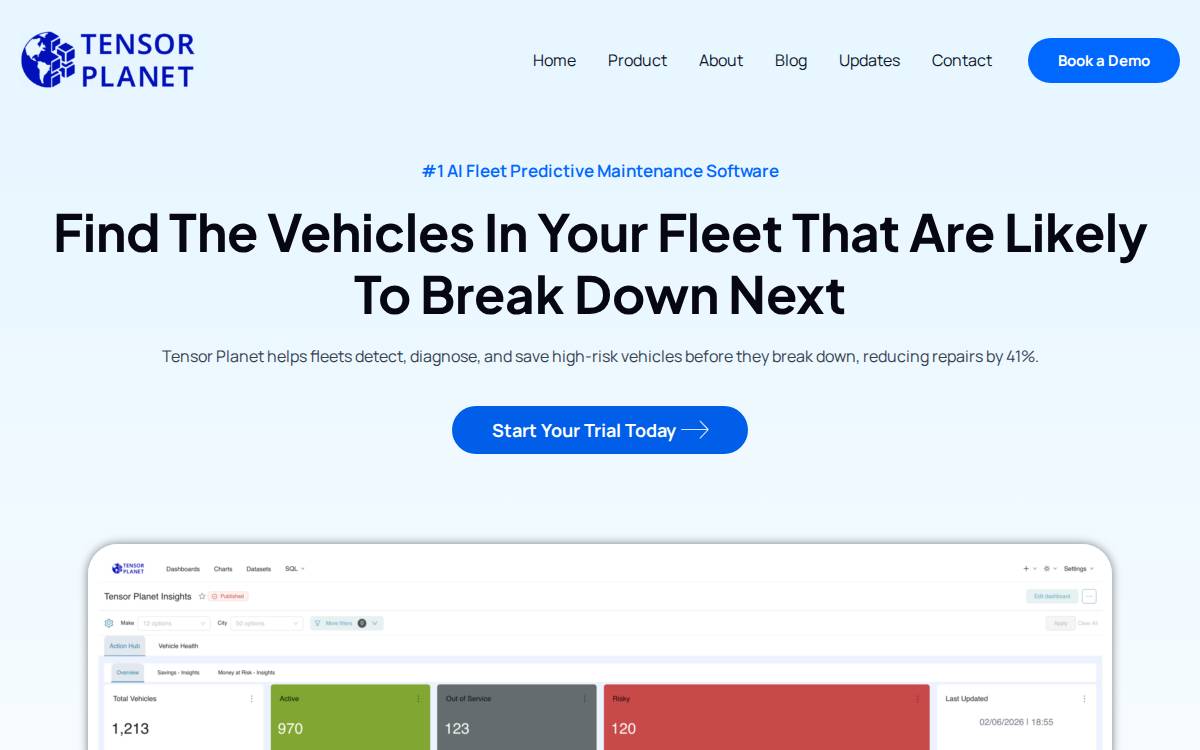
Task: Open the Make filter dropdown
Action: [x=176, y=623]
